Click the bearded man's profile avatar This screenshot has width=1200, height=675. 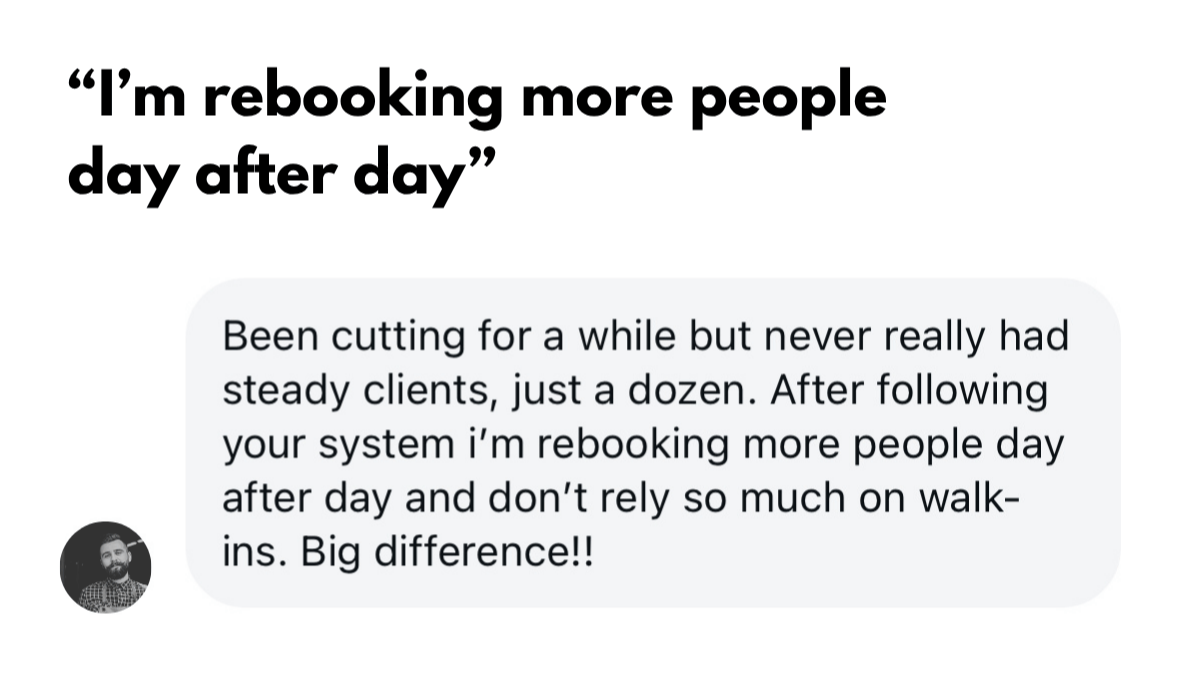pos(105,567)
